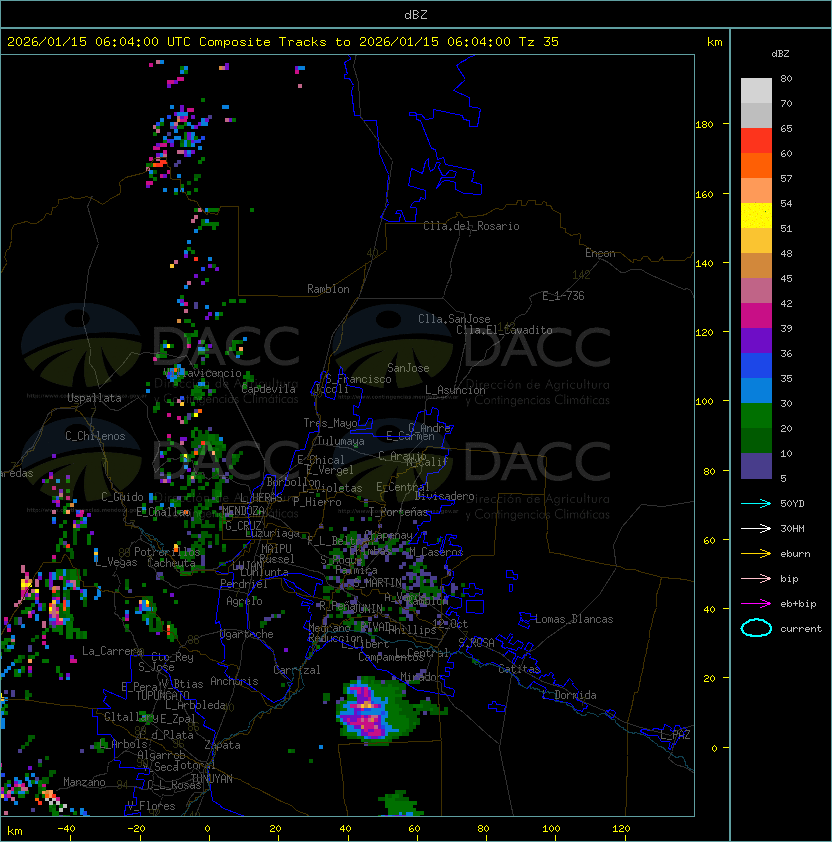Click the Divisadero map label
This screenshot has height=842, width=832.
(444, 496)
